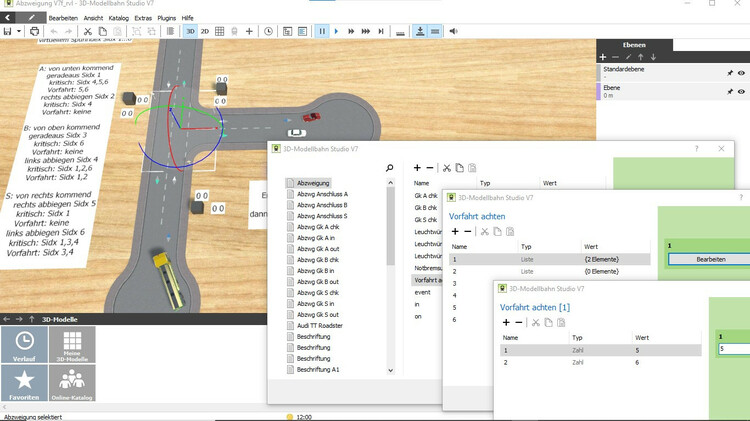Toggle visibility eye of Ebene layer
This screenshot has width=750, height=421.
tap(741, 91)
